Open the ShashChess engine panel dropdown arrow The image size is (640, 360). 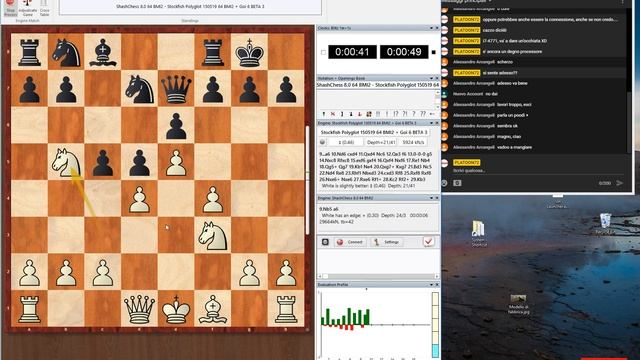431,198
